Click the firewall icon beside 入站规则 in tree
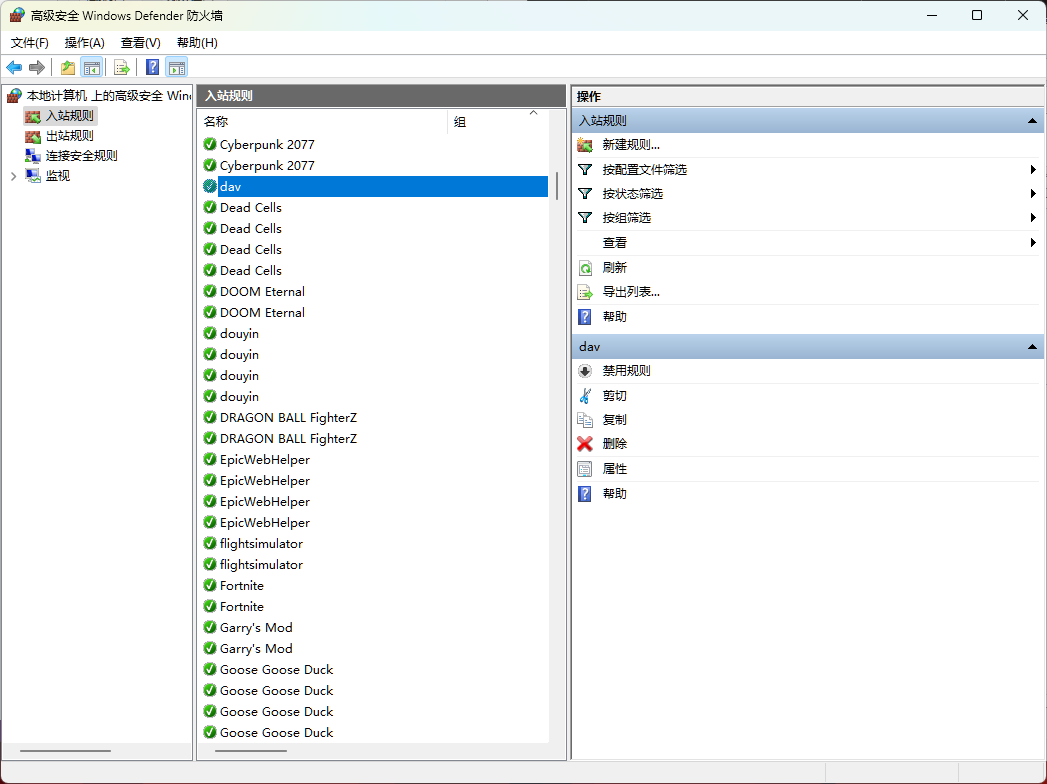Screen dimensions: 1047x784 pos(33,116)
